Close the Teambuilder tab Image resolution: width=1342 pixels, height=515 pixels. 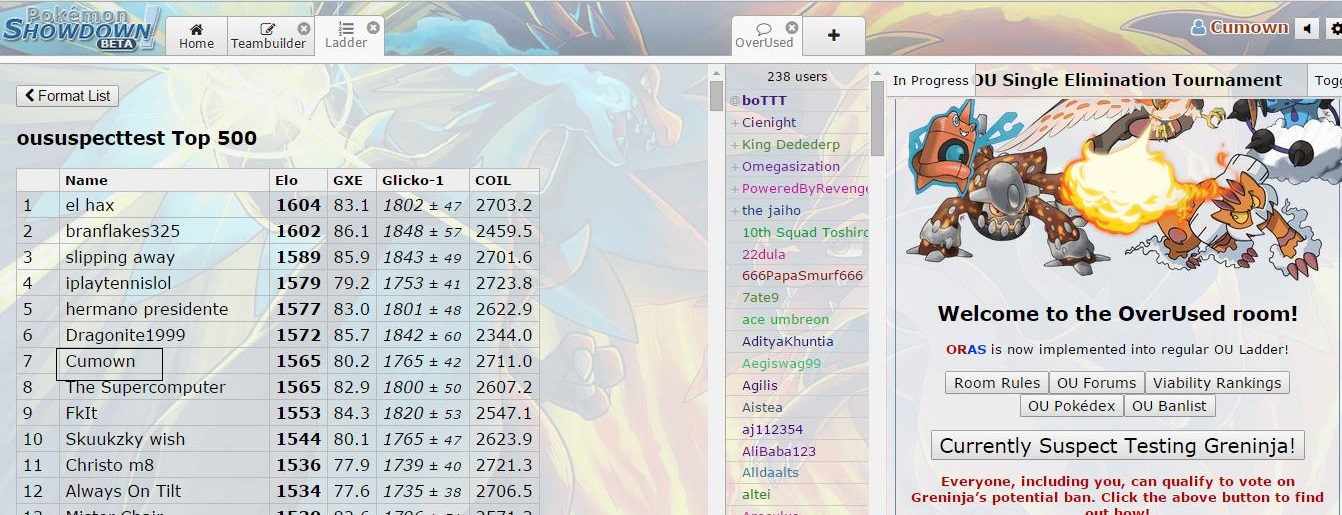[303, 28]
